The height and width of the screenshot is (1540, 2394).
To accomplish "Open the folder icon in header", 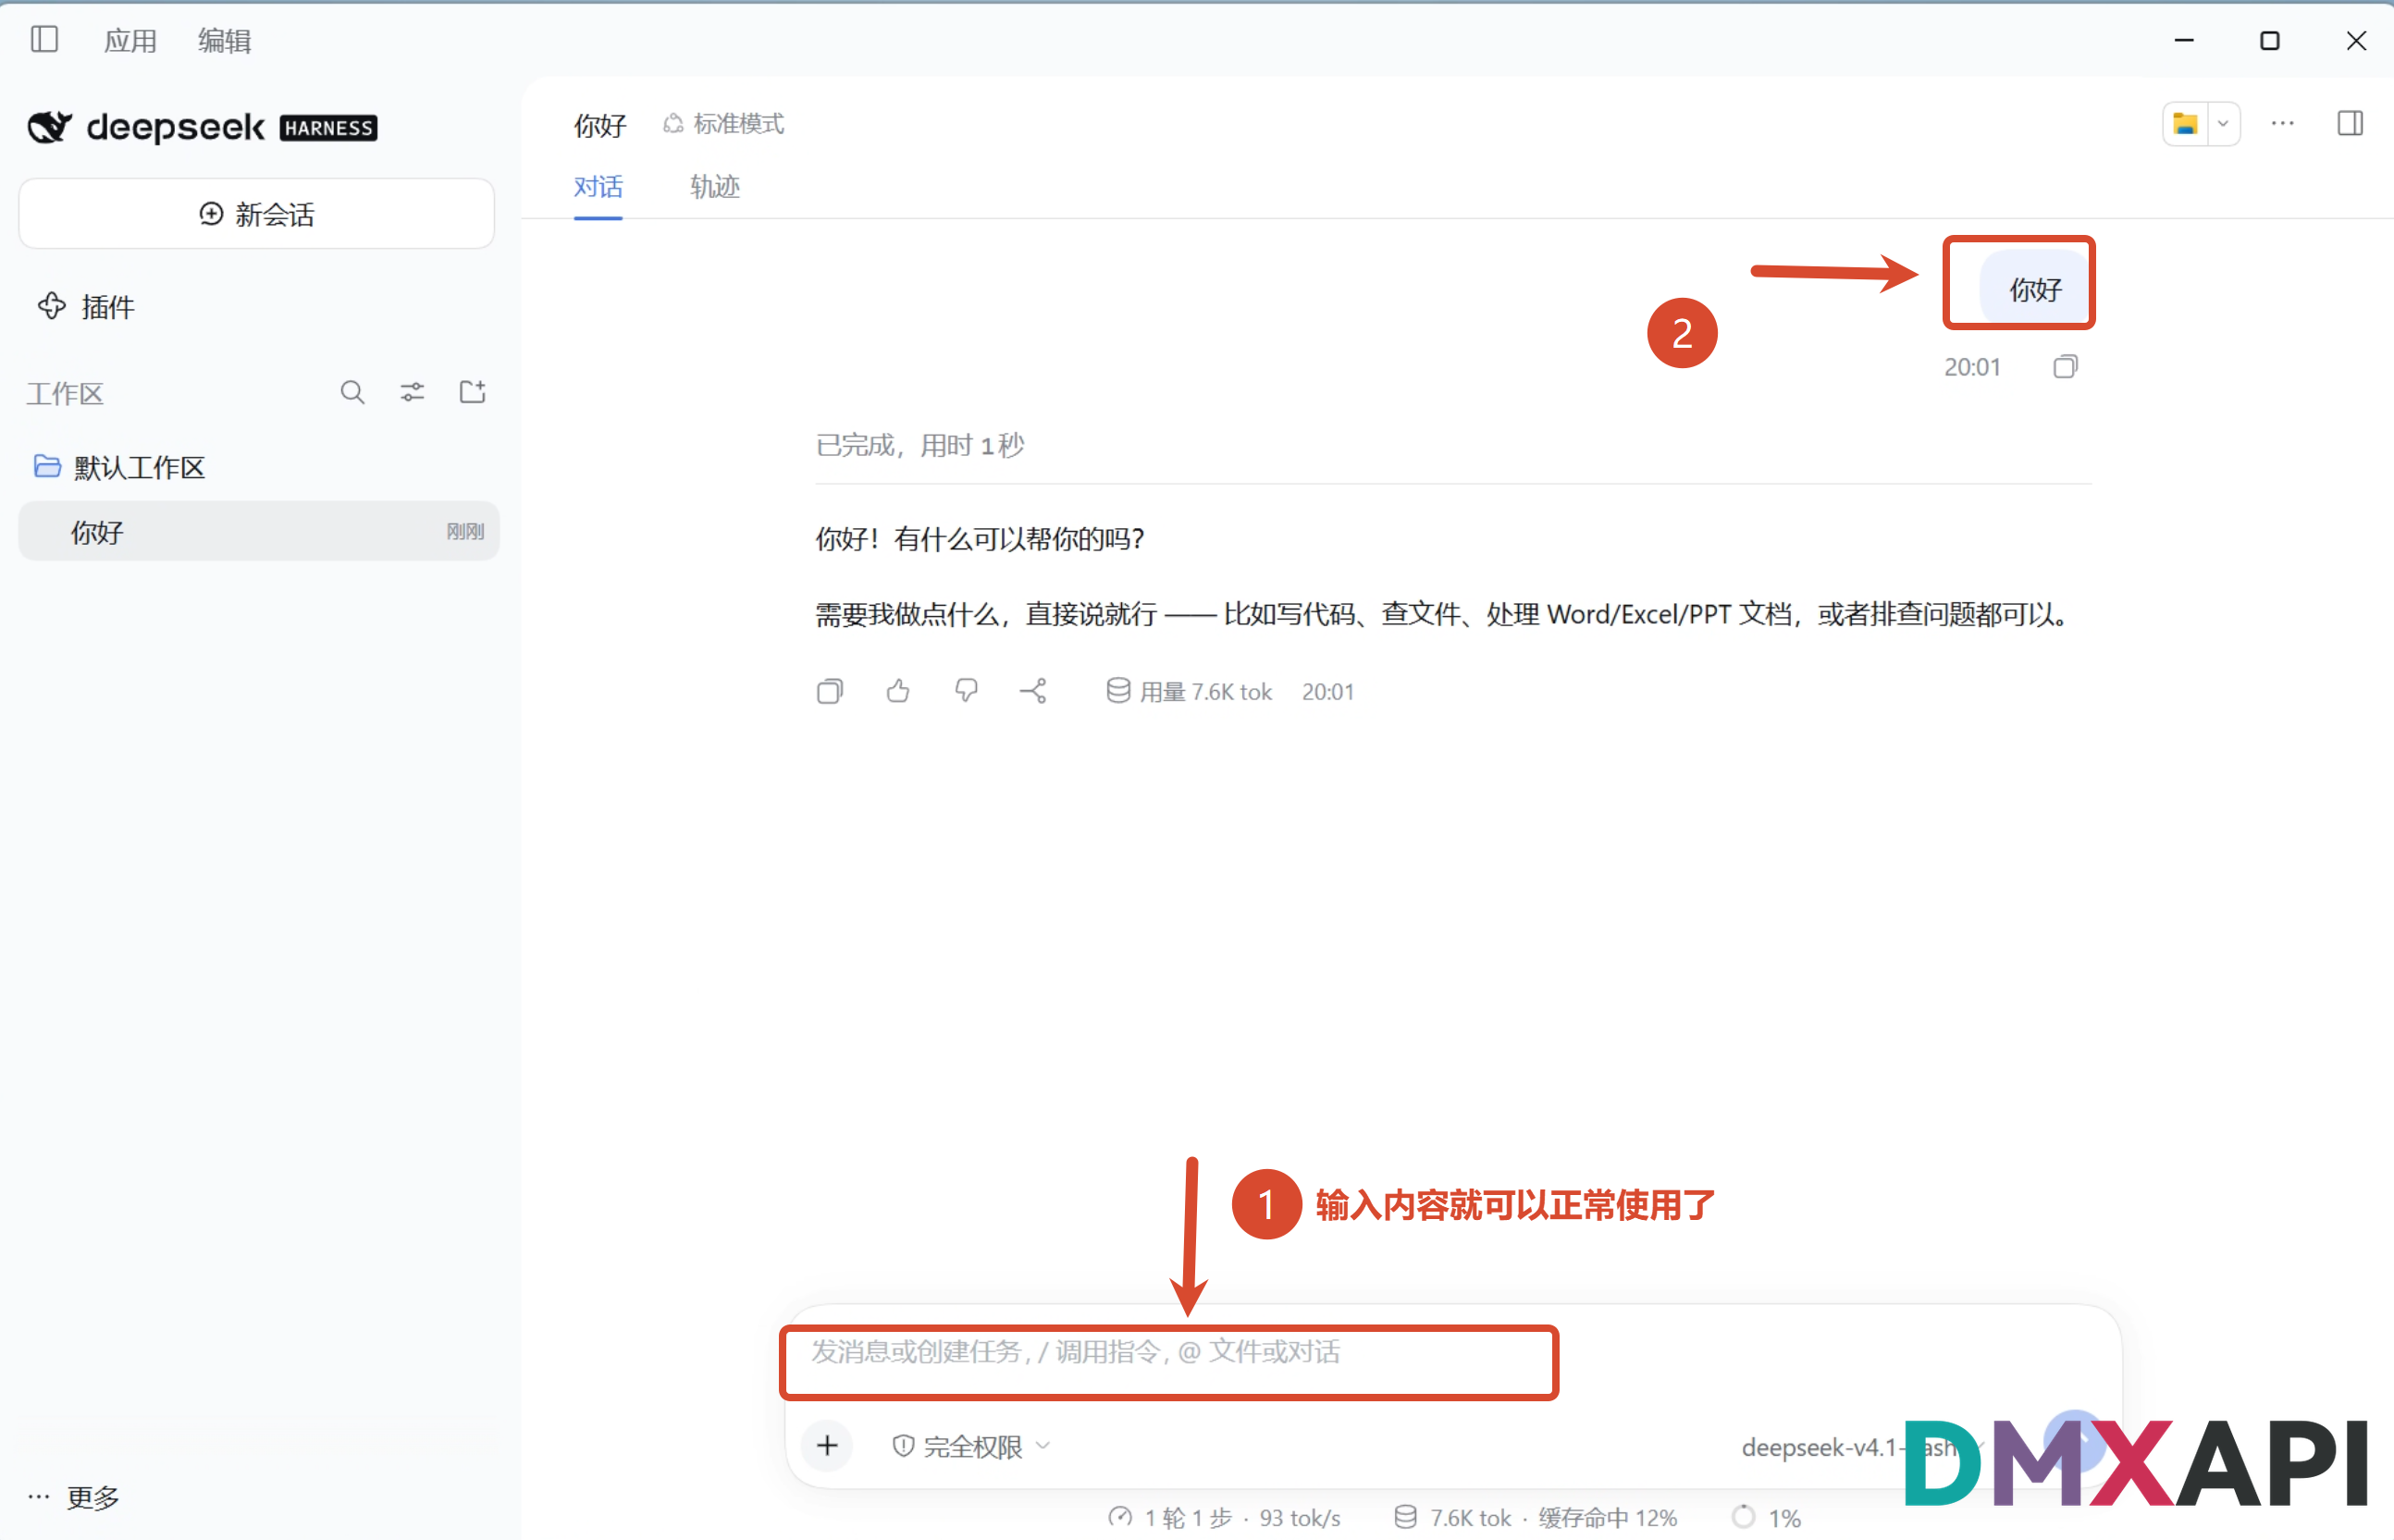I will [2185, 124].
